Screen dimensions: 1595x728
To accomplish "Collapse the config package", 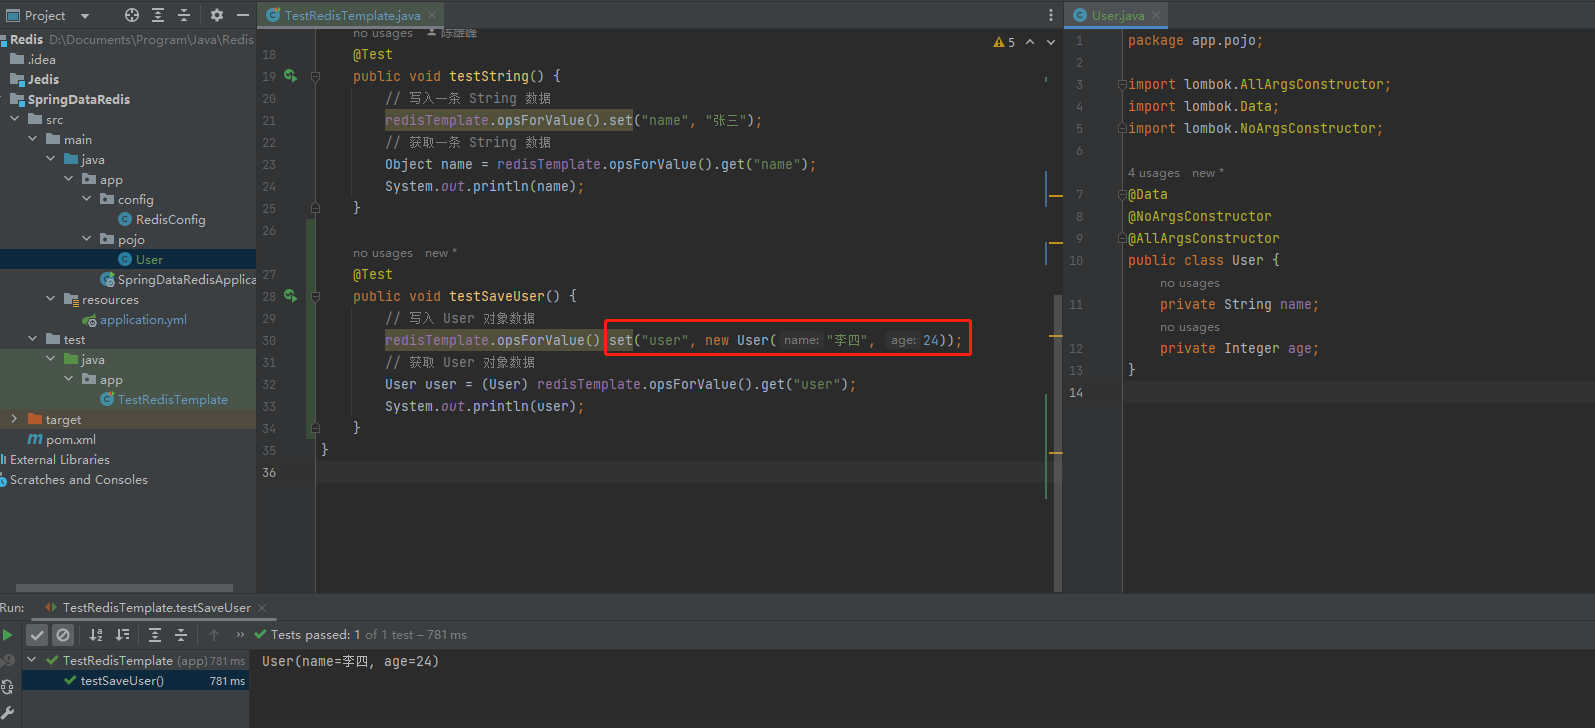I will [87, 199].
